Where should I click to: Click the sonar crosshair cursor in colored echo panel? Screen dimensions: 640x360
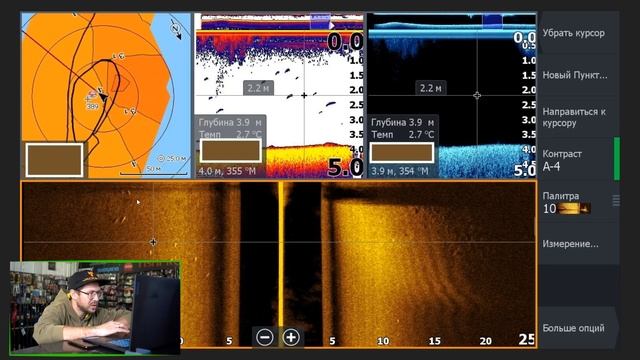tap(304, 95)
